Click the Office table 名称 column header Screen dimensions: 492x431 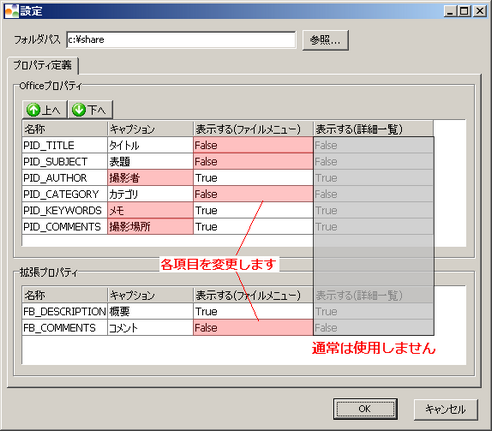pos(65,129)
